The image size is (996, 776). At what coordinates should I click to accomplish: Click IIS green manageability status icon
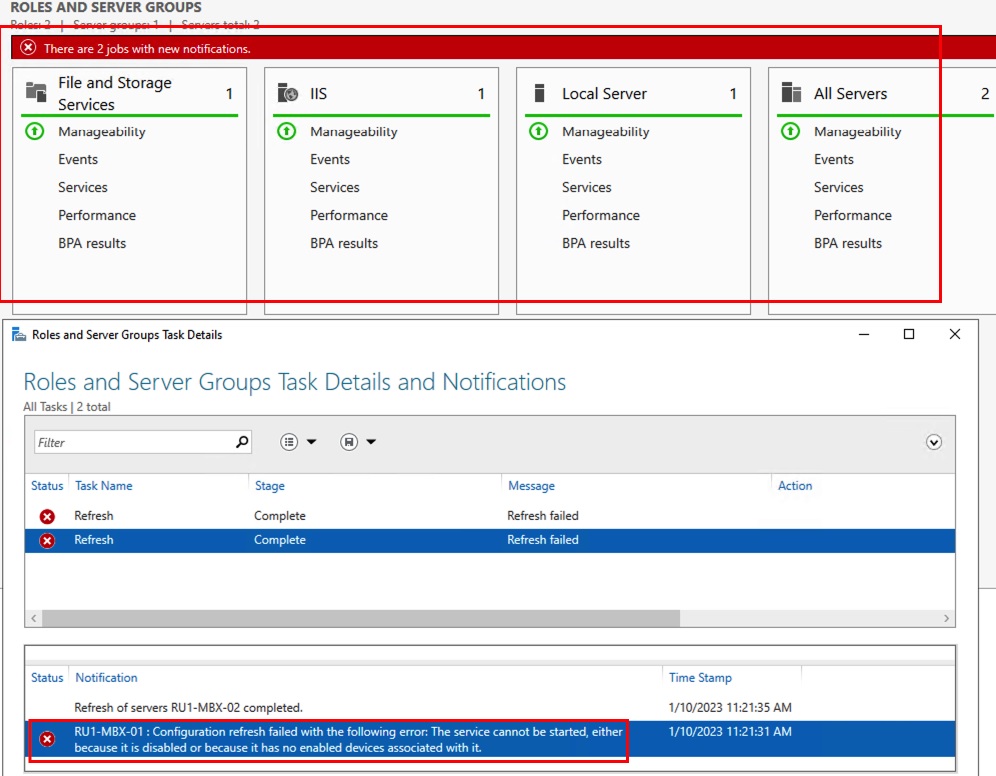tap(286, 131)
